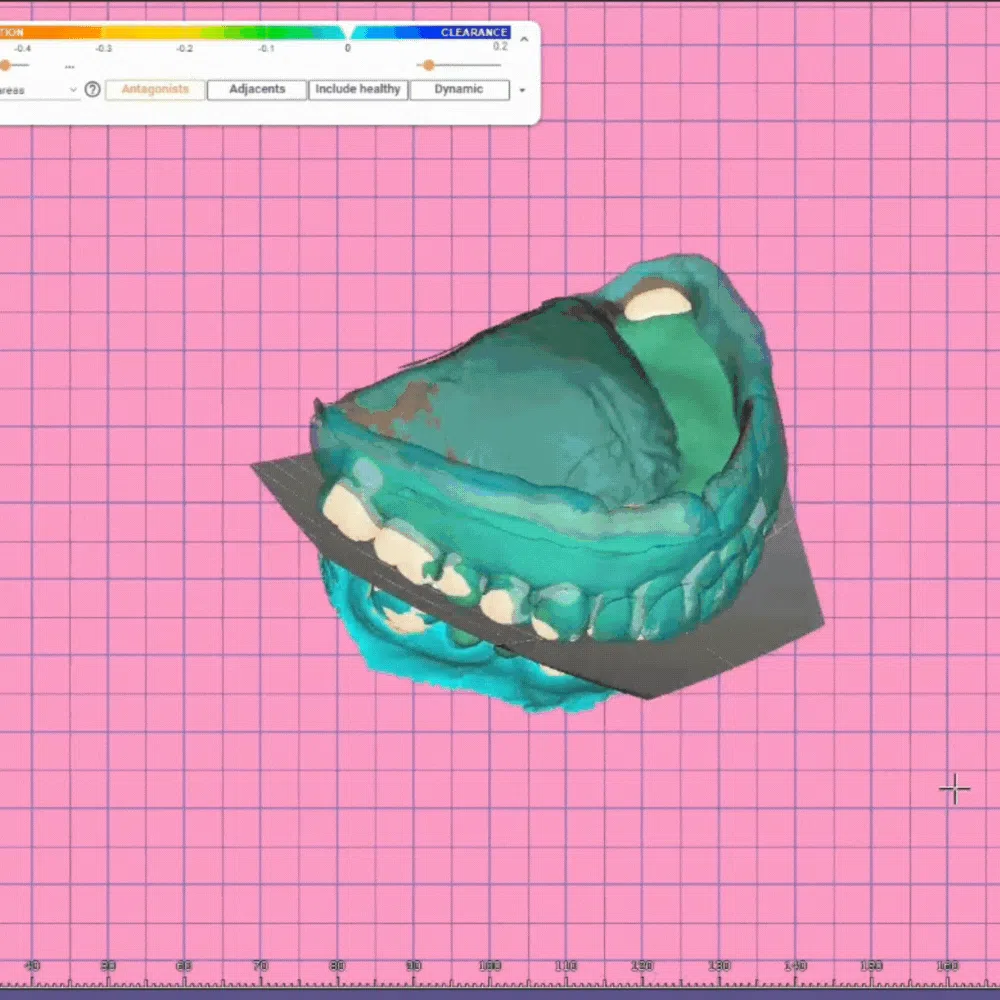Click the help question mark icon

(93, 89)
